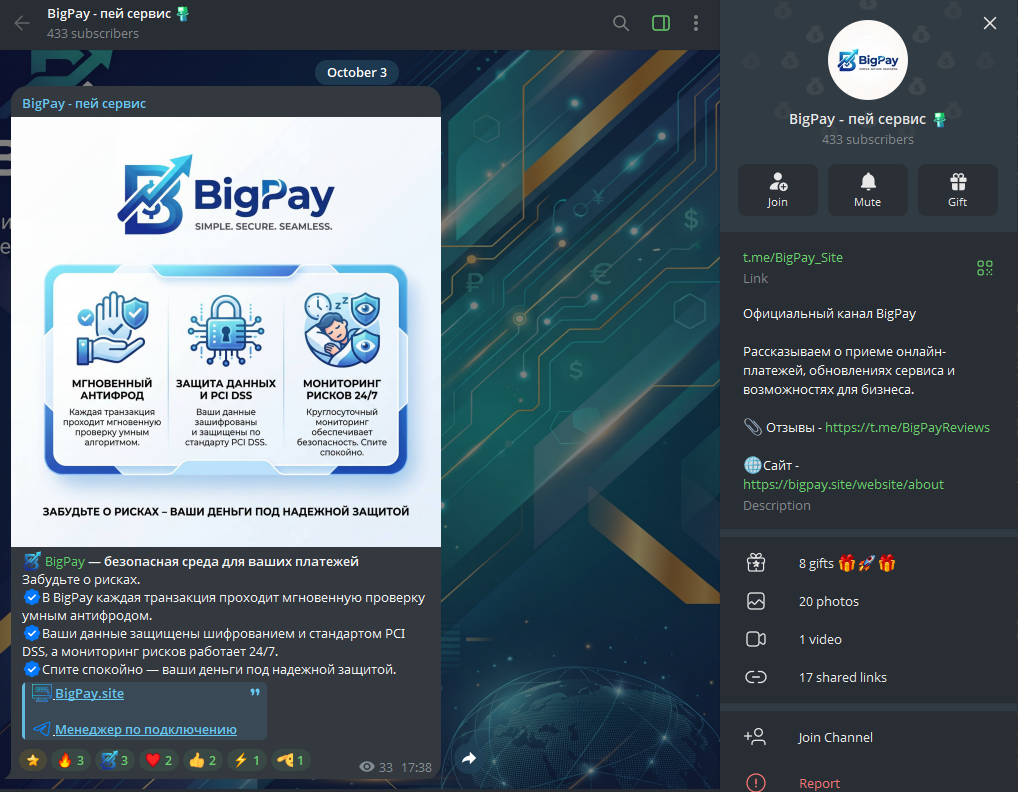The image size is (1018, 792).
Task: Click the shared links chain icon
Action: tap(756, 677)
